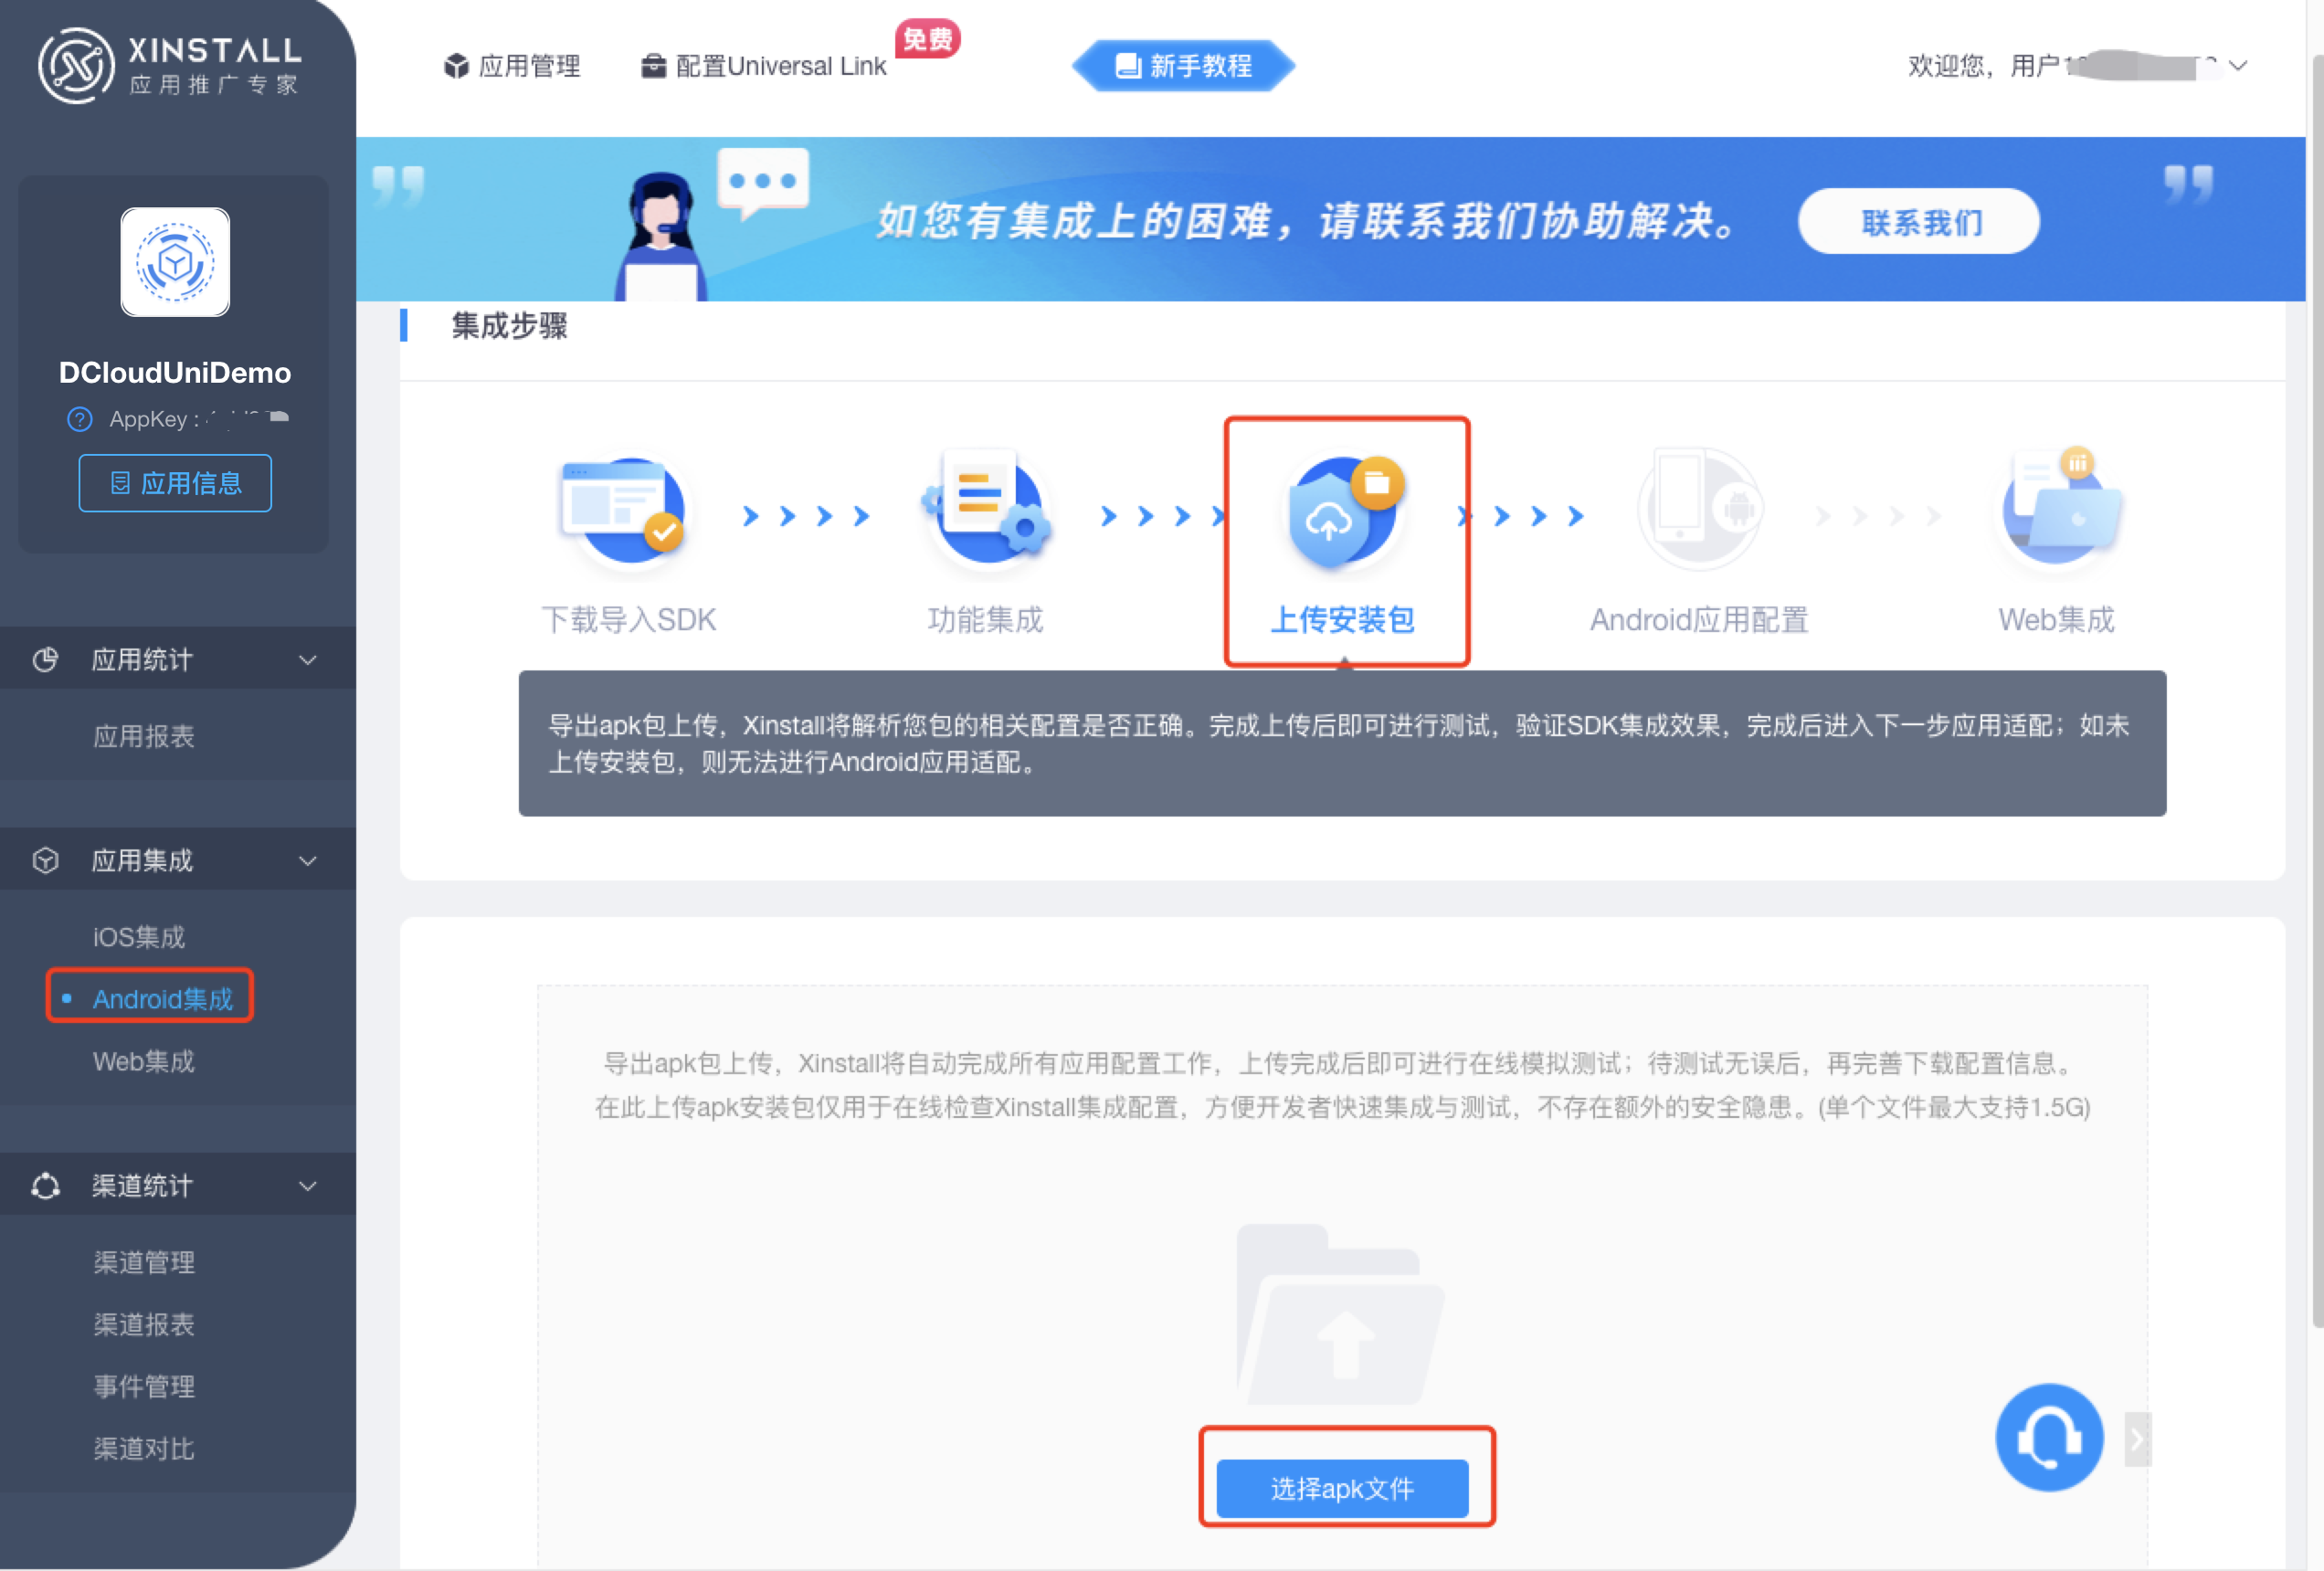
Task: Click the 应用管理 cube icon
Action: pyautogui.click(x=456, y=66)
